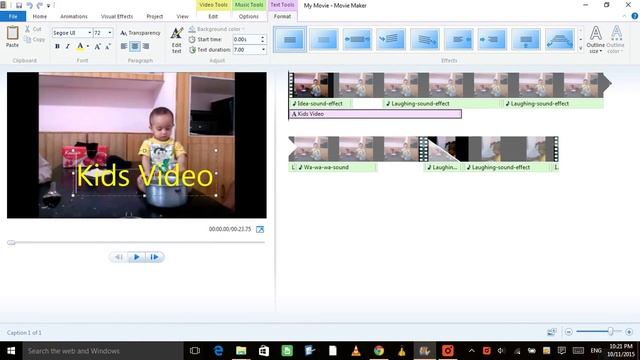
Task: Select the third text effect thumbnail
Action: point(357,39)
